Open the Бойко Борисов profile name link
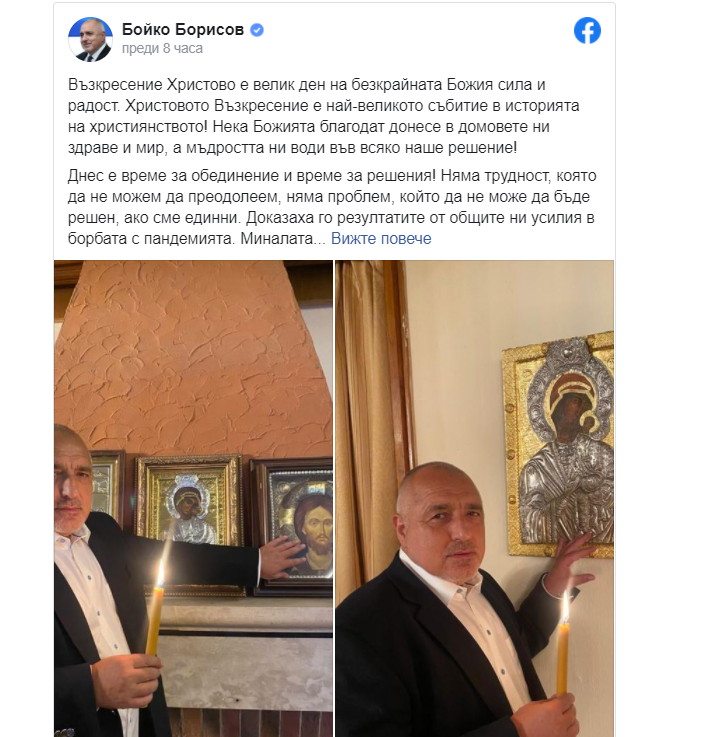Image resolution: width=708 pixels, height=737 pixels. coord(183,30)
